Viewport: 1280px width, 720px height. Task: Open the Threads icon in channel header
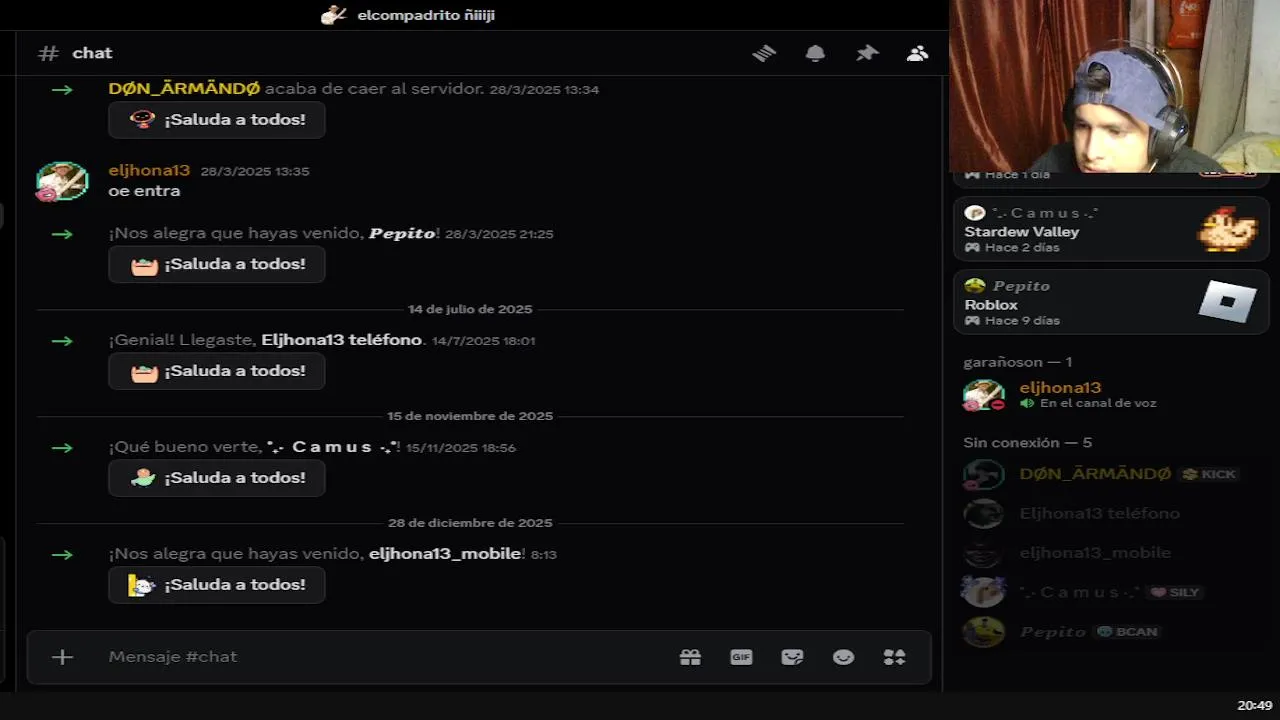[764, 53]
